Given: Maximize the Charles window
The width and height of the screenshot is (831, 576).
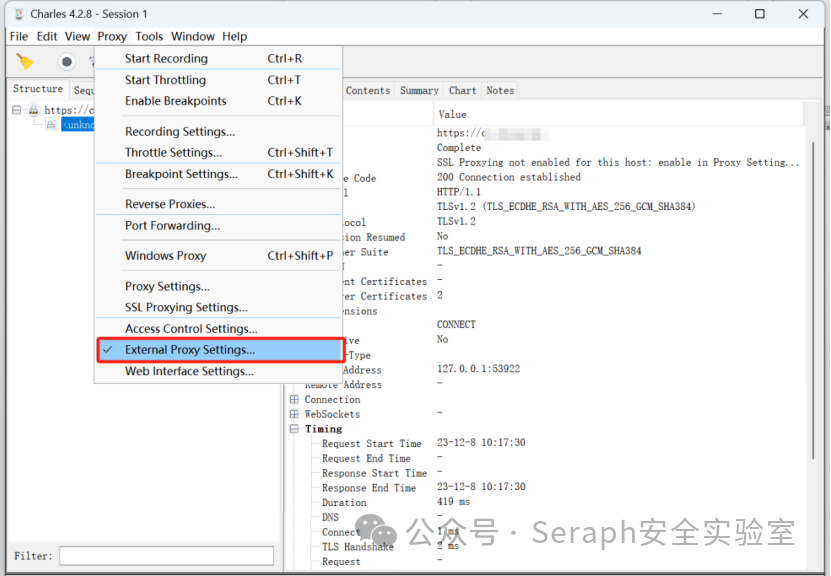Looking at the screenshot, I should [x=760, y=14].
